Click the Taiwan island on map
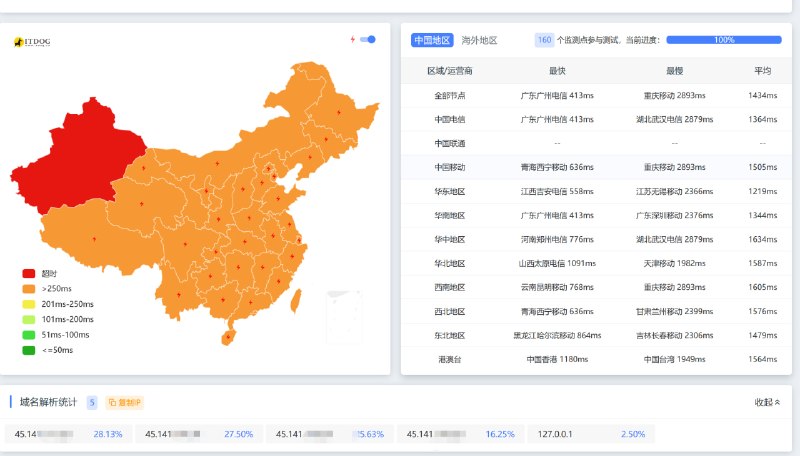The width and height of the screenshot is (800, 456). tap(295, 301)
